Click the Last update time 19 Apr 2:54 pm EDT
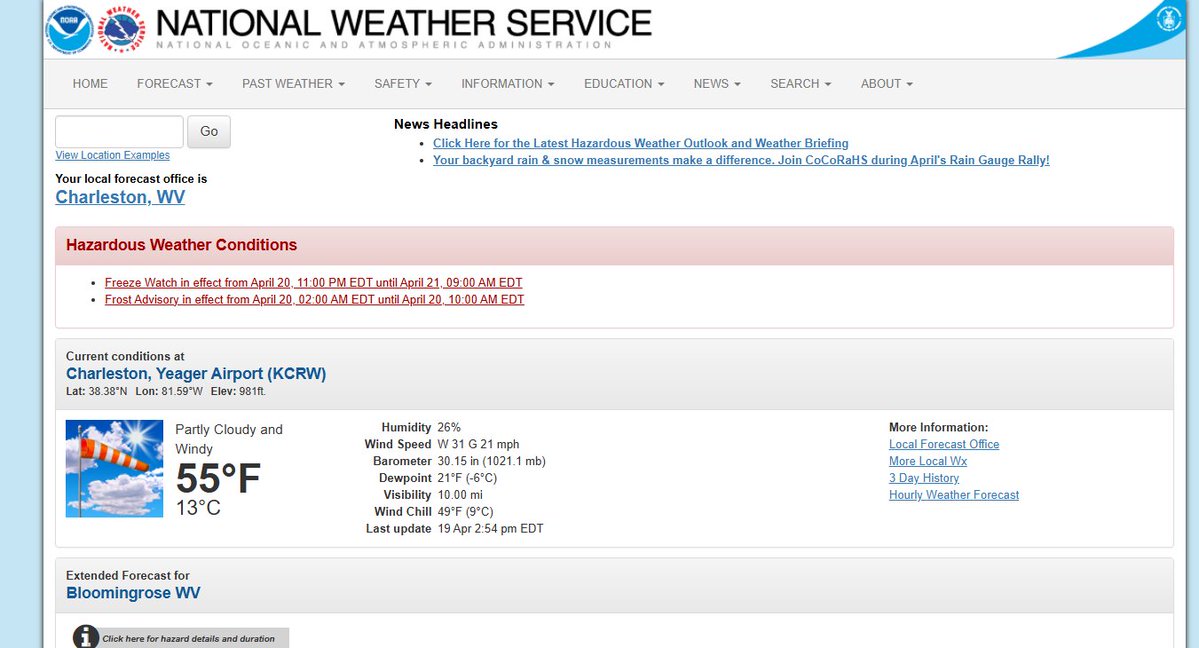The width and height of the screenshot is (1199, 648). tap(490, 528)
